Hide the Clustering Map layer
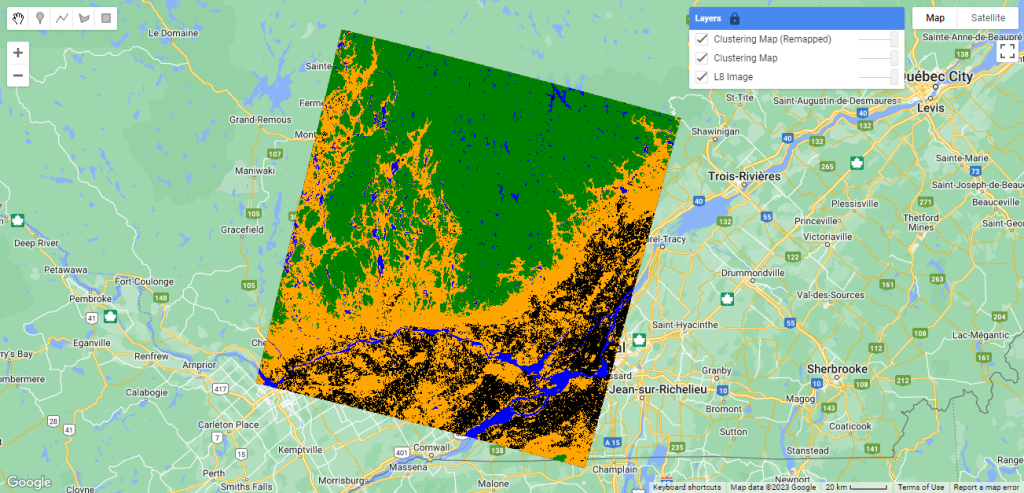This screenshot has height=493, width=1024. [702, 58]
